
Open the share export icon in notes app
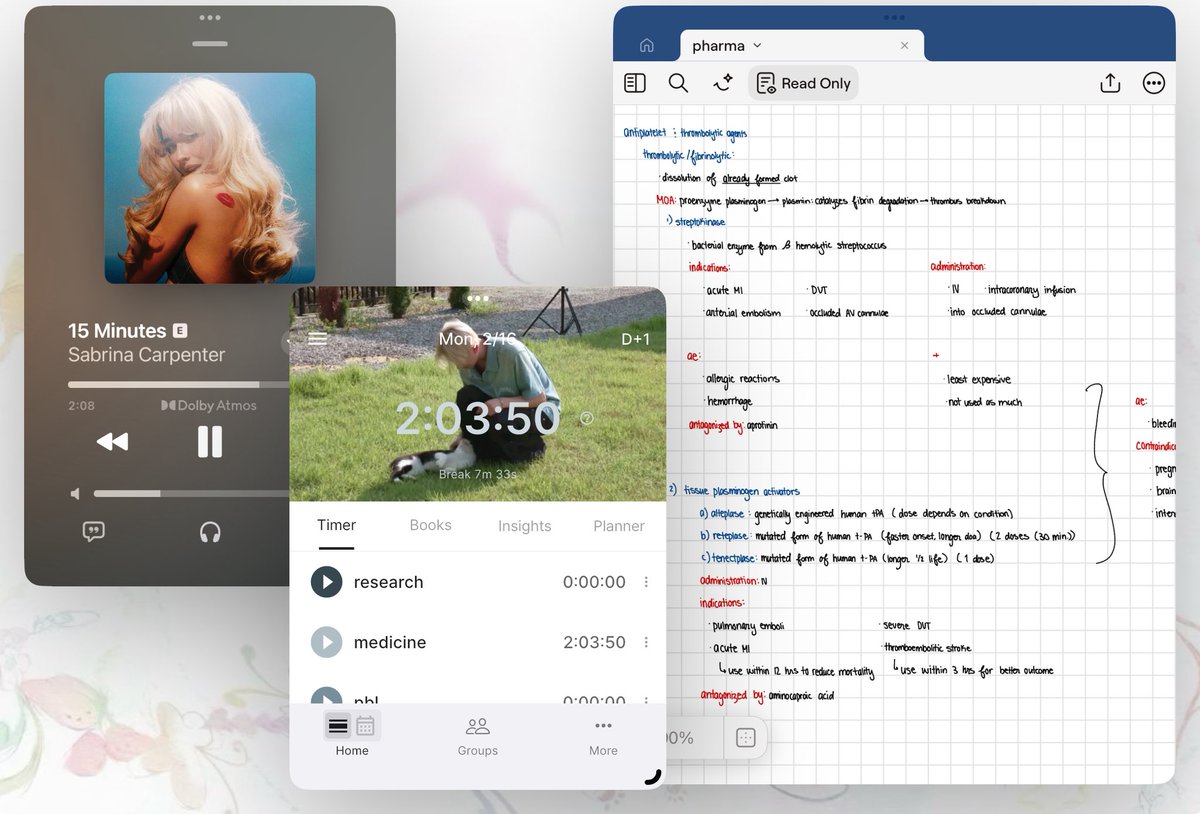click(1110, 84)
